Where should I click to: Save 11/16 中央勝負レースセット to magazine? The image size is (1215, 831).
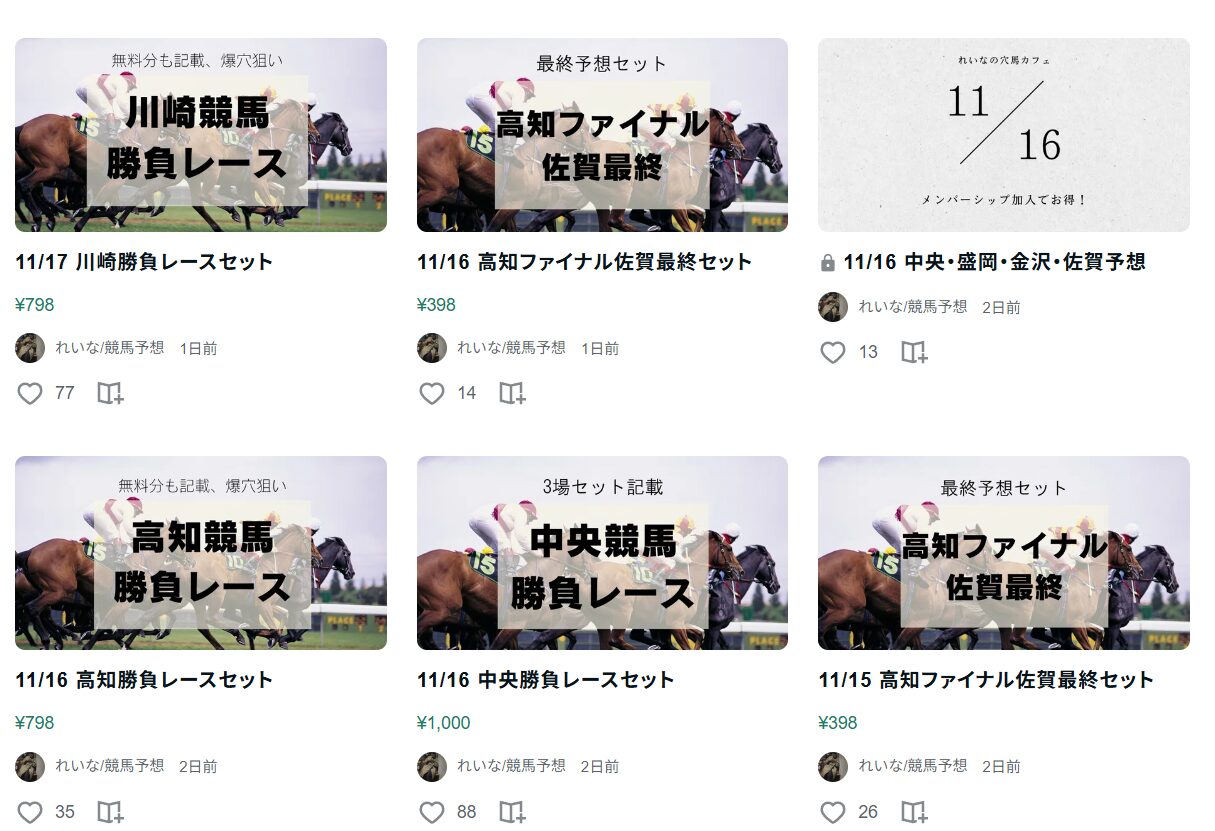point(512,812)
